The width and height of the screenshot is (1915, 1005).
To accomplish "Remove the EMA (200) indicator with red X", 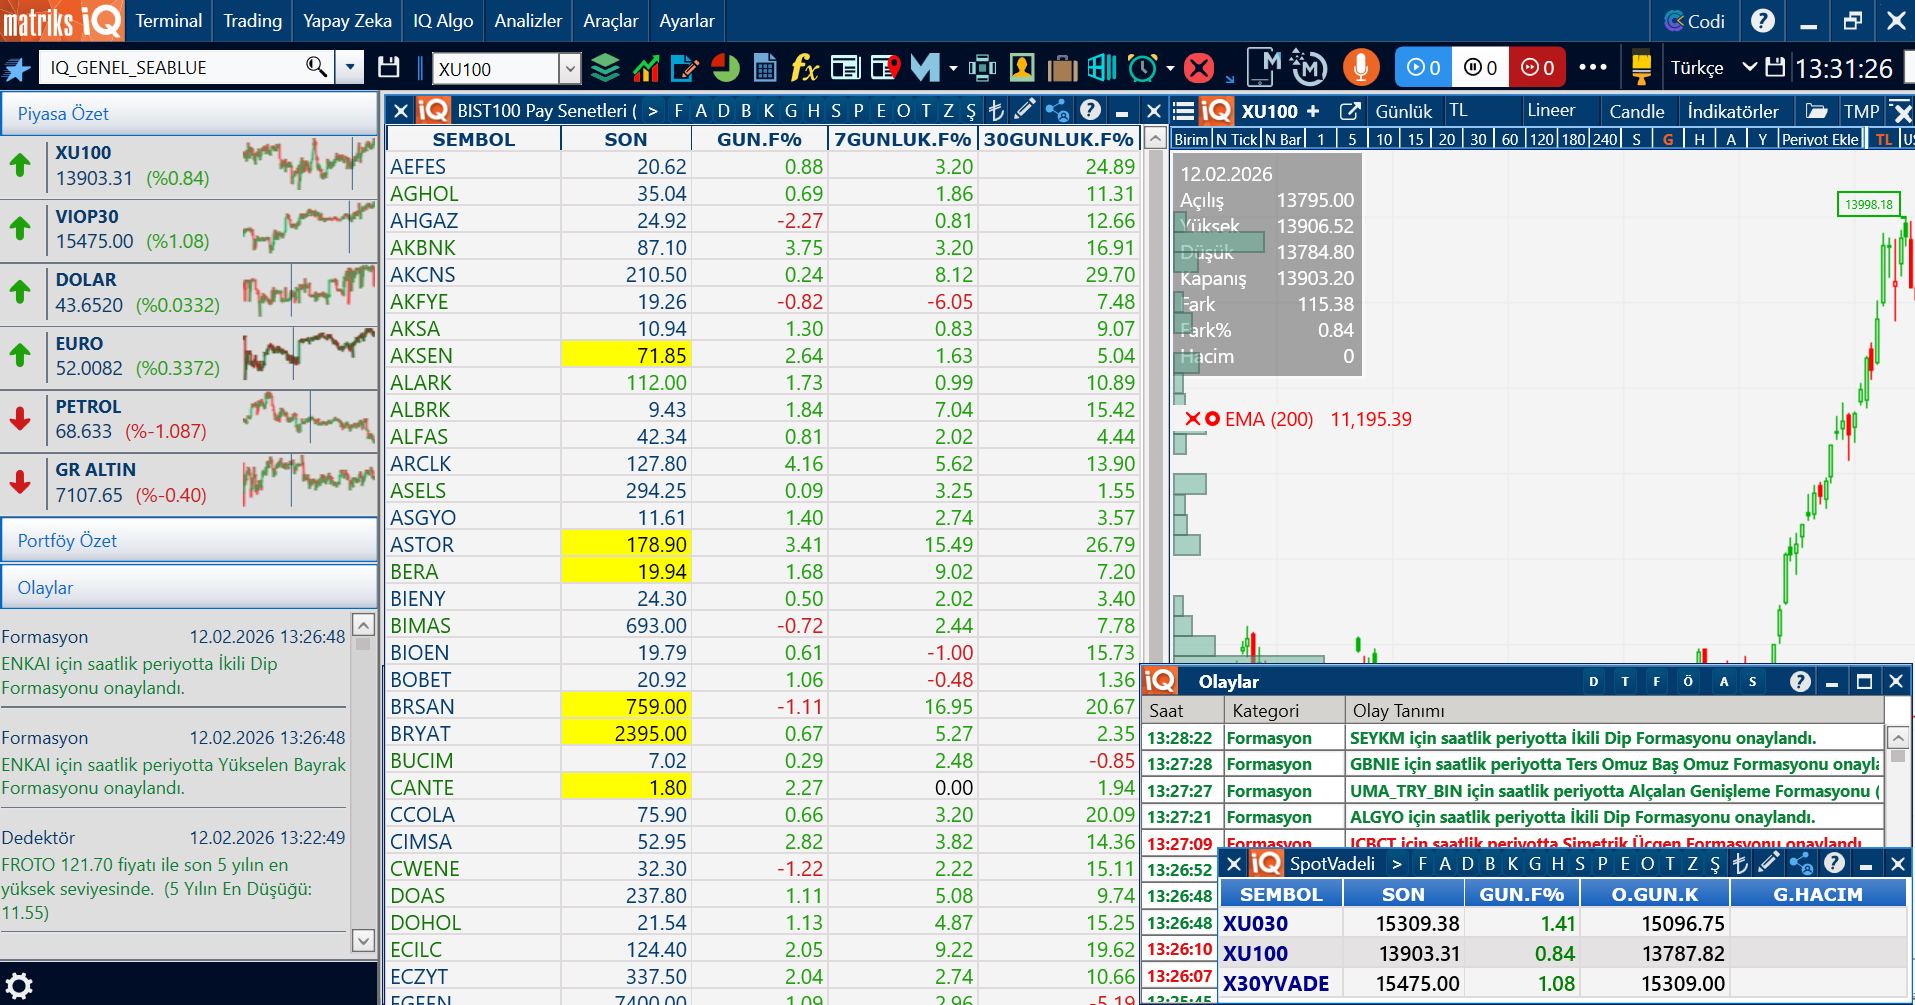I will (1192, 419).
